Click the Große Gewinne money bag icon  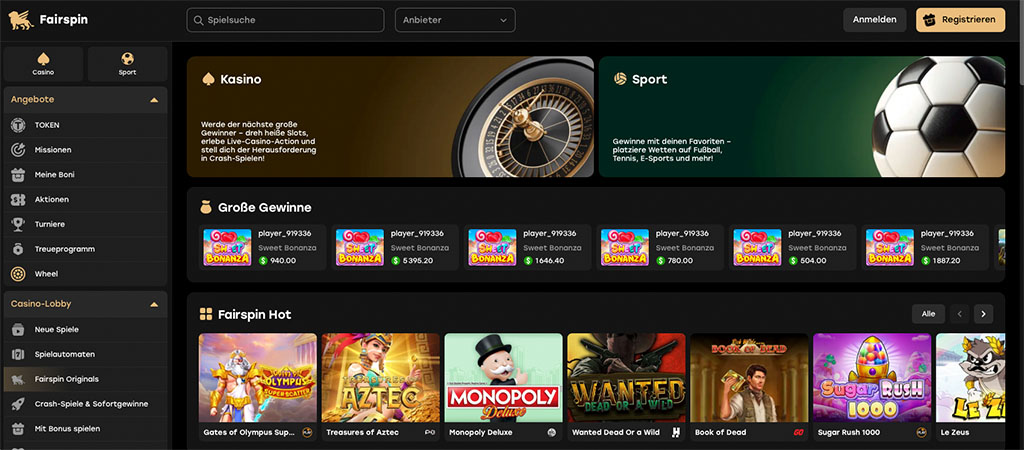(x=206, y=207)
